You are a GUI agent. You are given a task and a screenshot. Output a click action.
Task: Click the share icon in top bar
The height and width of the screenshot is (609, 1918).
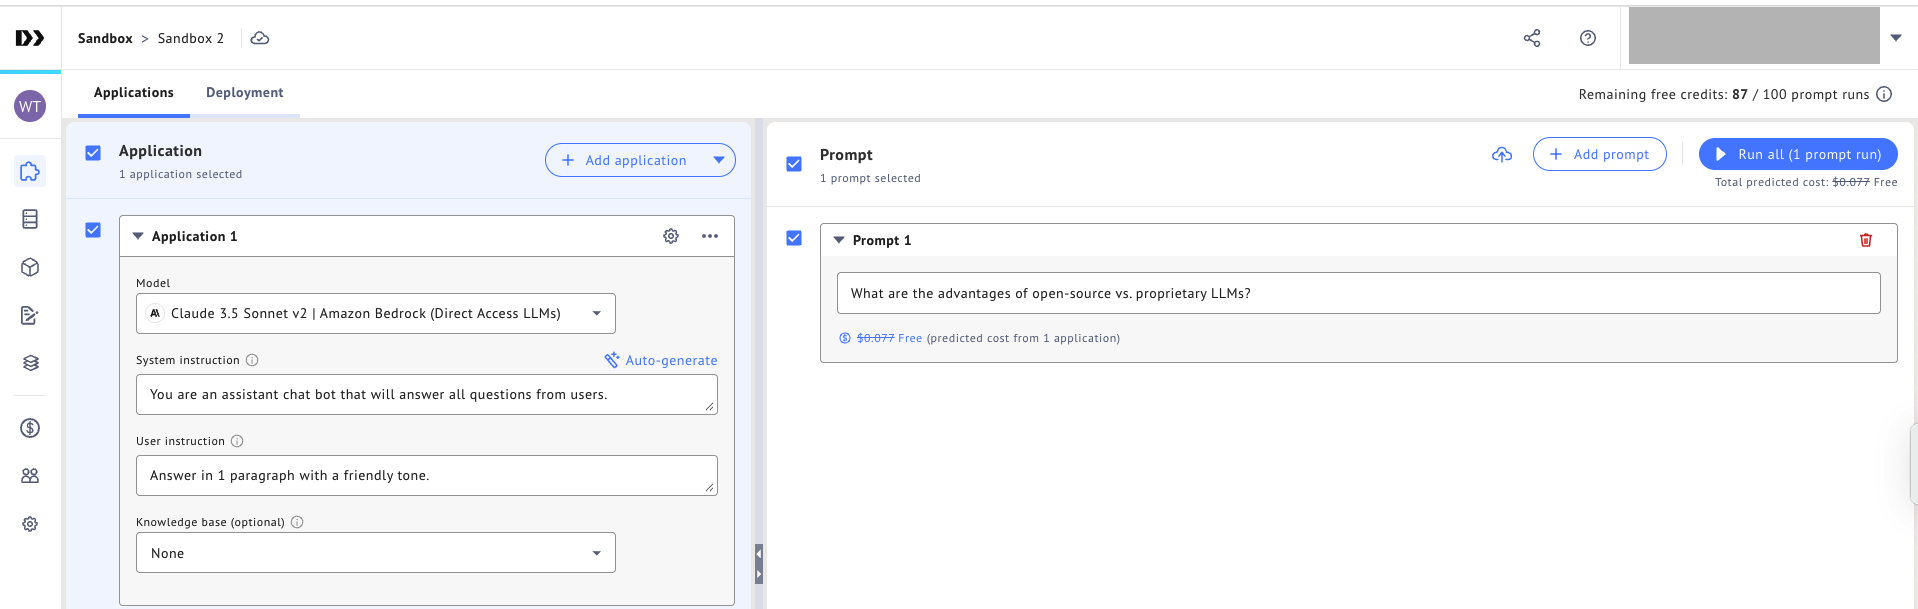pos(1531,38)
